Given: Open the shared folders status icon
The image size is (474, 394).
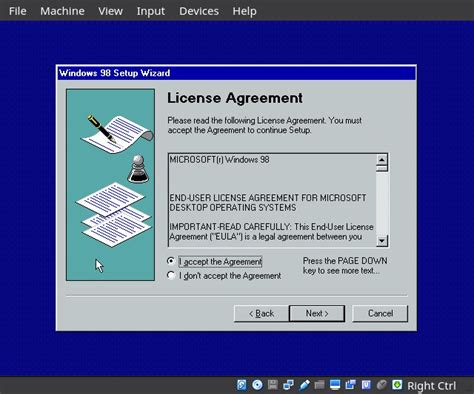Looking at the screenshot, I should click(x=319, y=385).
